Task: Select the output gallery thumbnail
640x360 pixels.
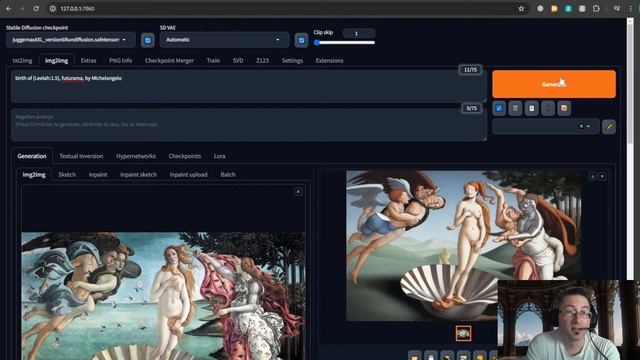Action: point(463,333)
